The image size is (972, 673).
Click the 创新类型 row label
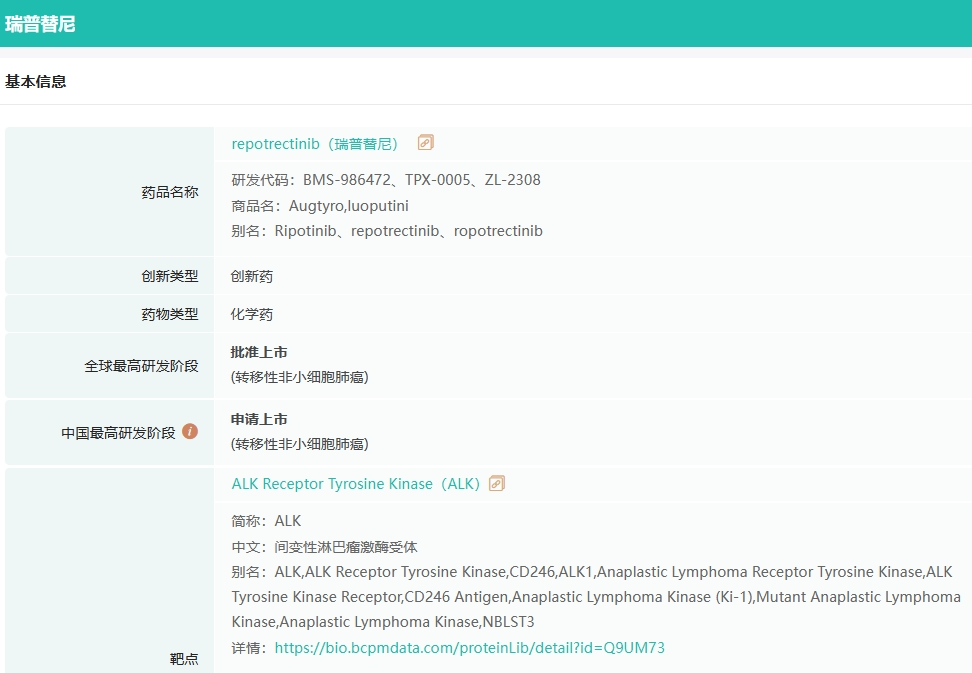pyautogui.click(x=170, y=276)
